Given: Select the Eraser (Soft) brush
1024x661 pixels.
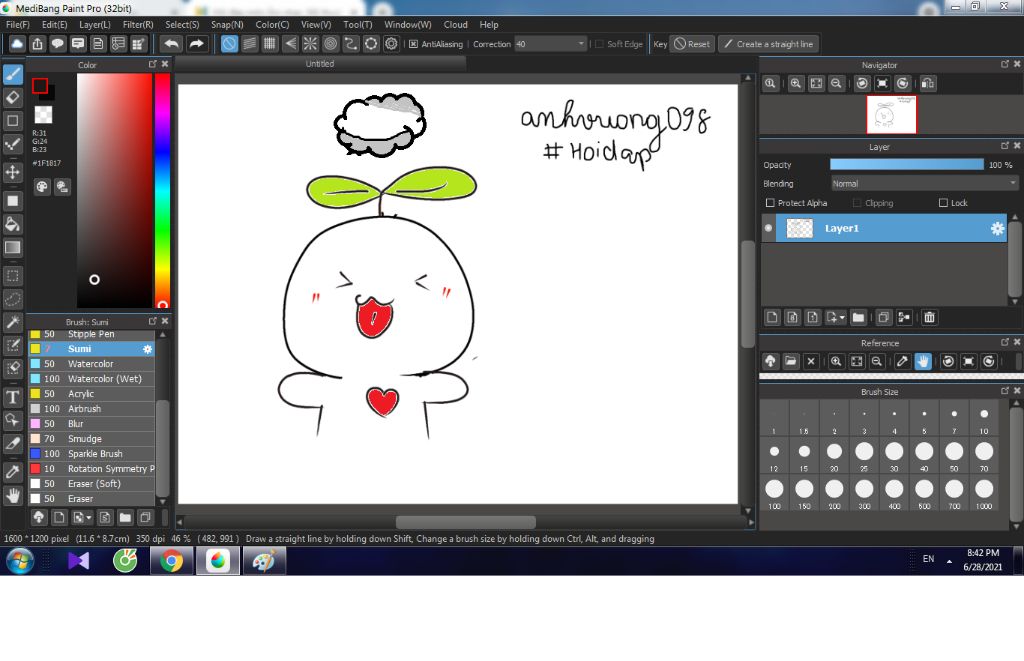Looking at the screenshot, I should coord(91,484).
